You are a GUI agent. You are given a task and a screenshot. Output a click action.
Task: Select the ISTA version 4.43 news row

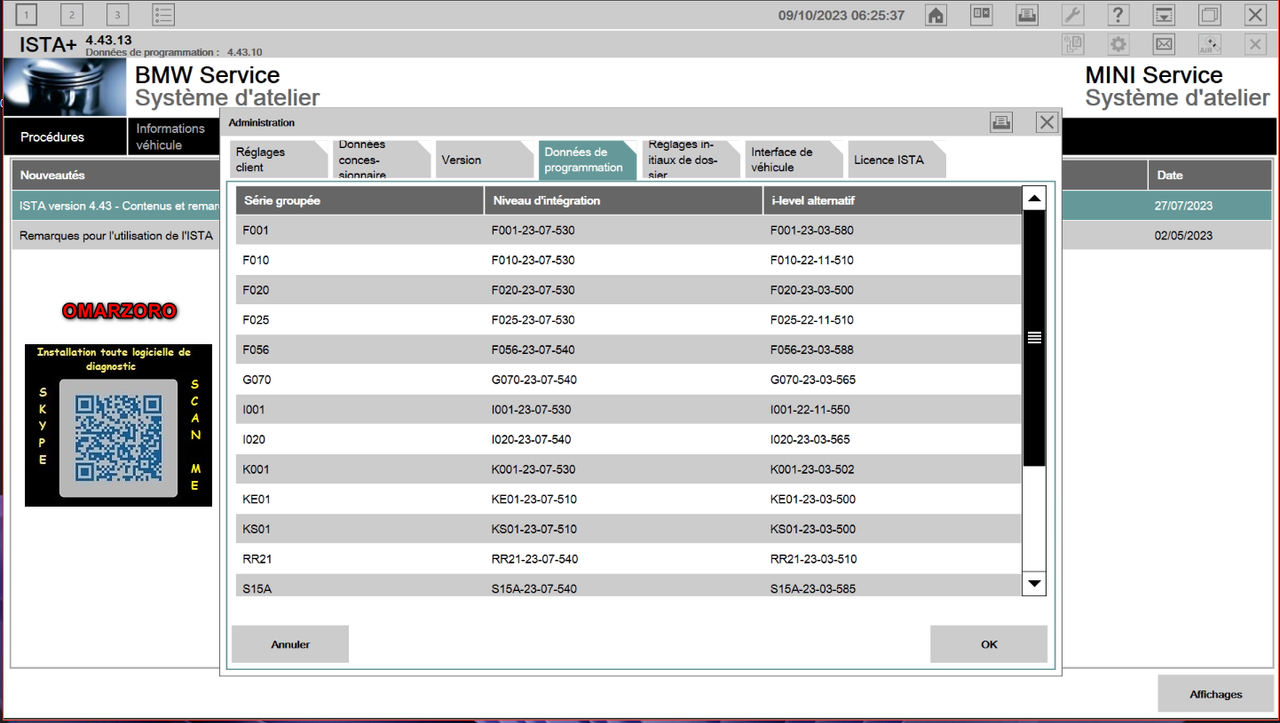click(115, 206)
